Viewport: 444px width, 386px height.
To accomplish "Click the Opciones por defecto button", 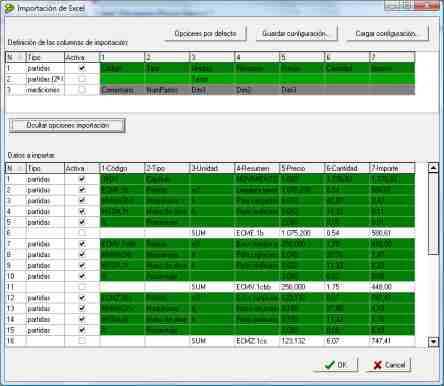I will point(205,34).
